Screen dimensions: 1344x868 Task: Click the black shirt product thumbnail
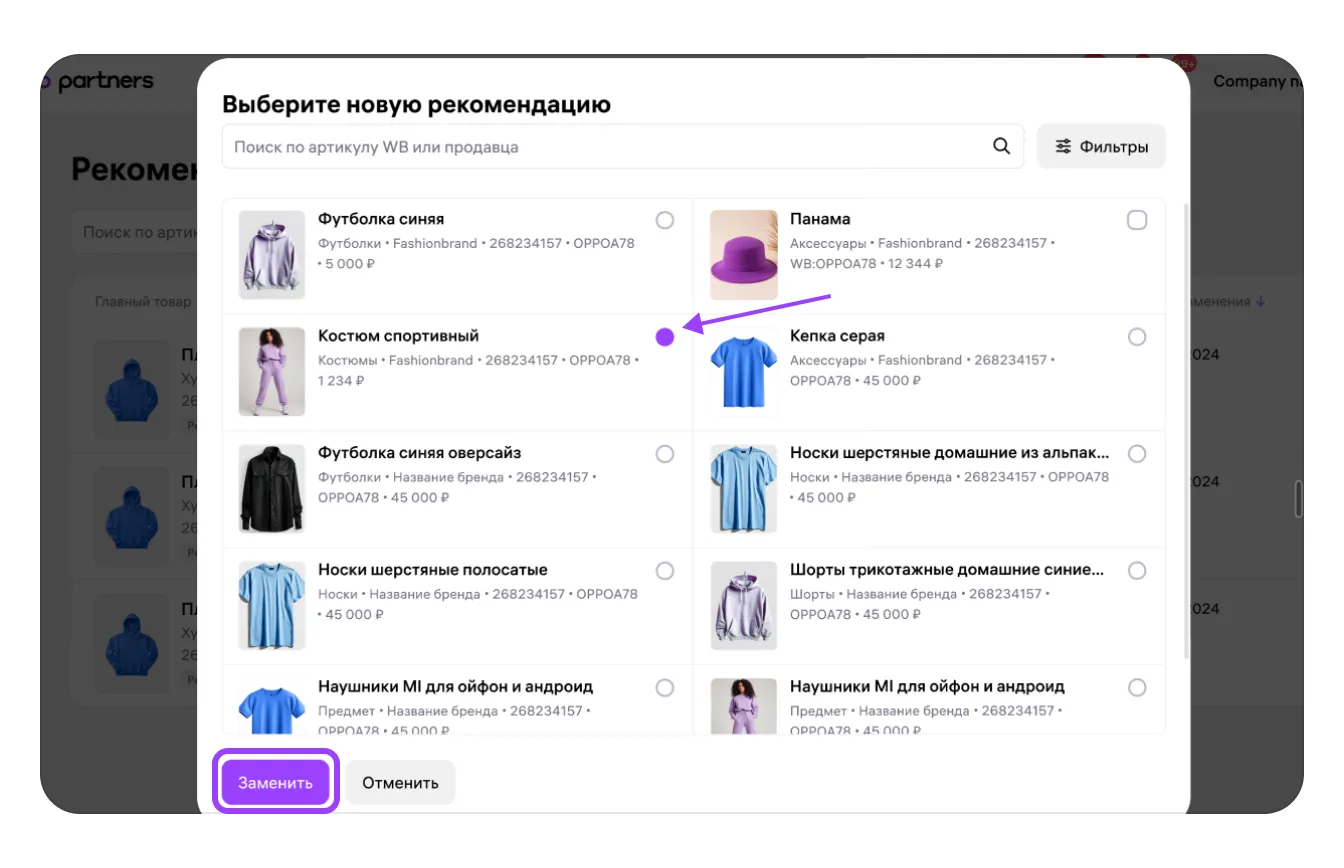point(272,488)
